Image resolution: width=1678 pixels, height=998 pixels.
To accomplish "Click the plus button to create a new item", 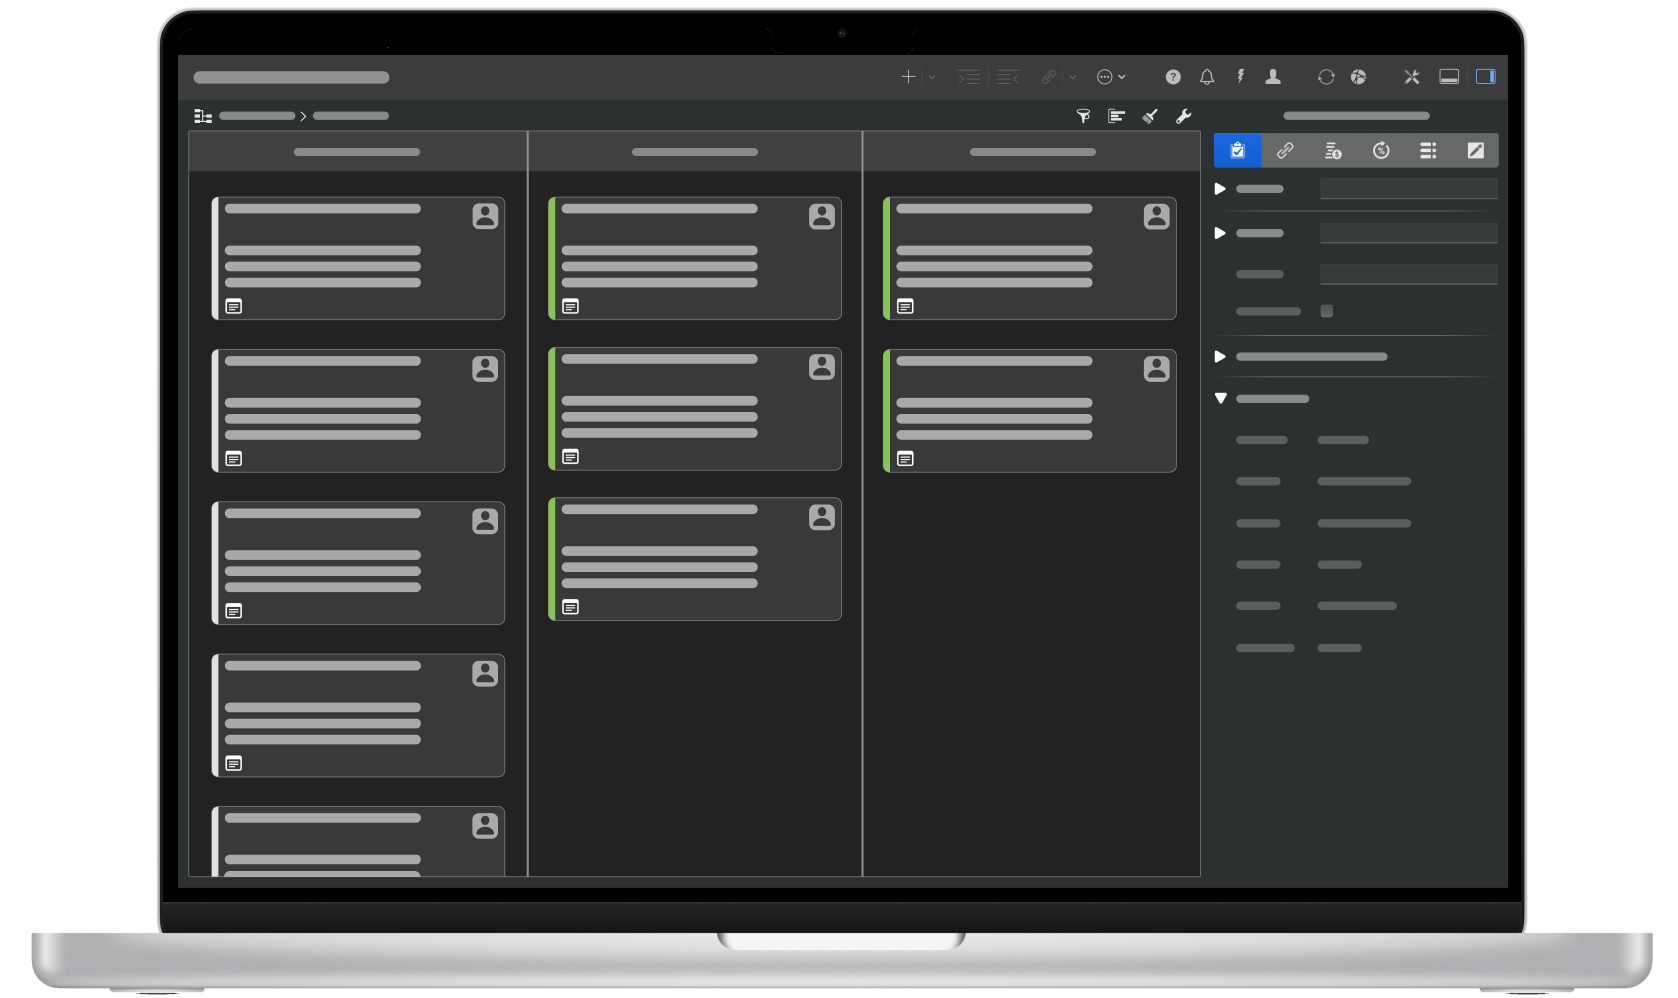I will click(908, 76).
